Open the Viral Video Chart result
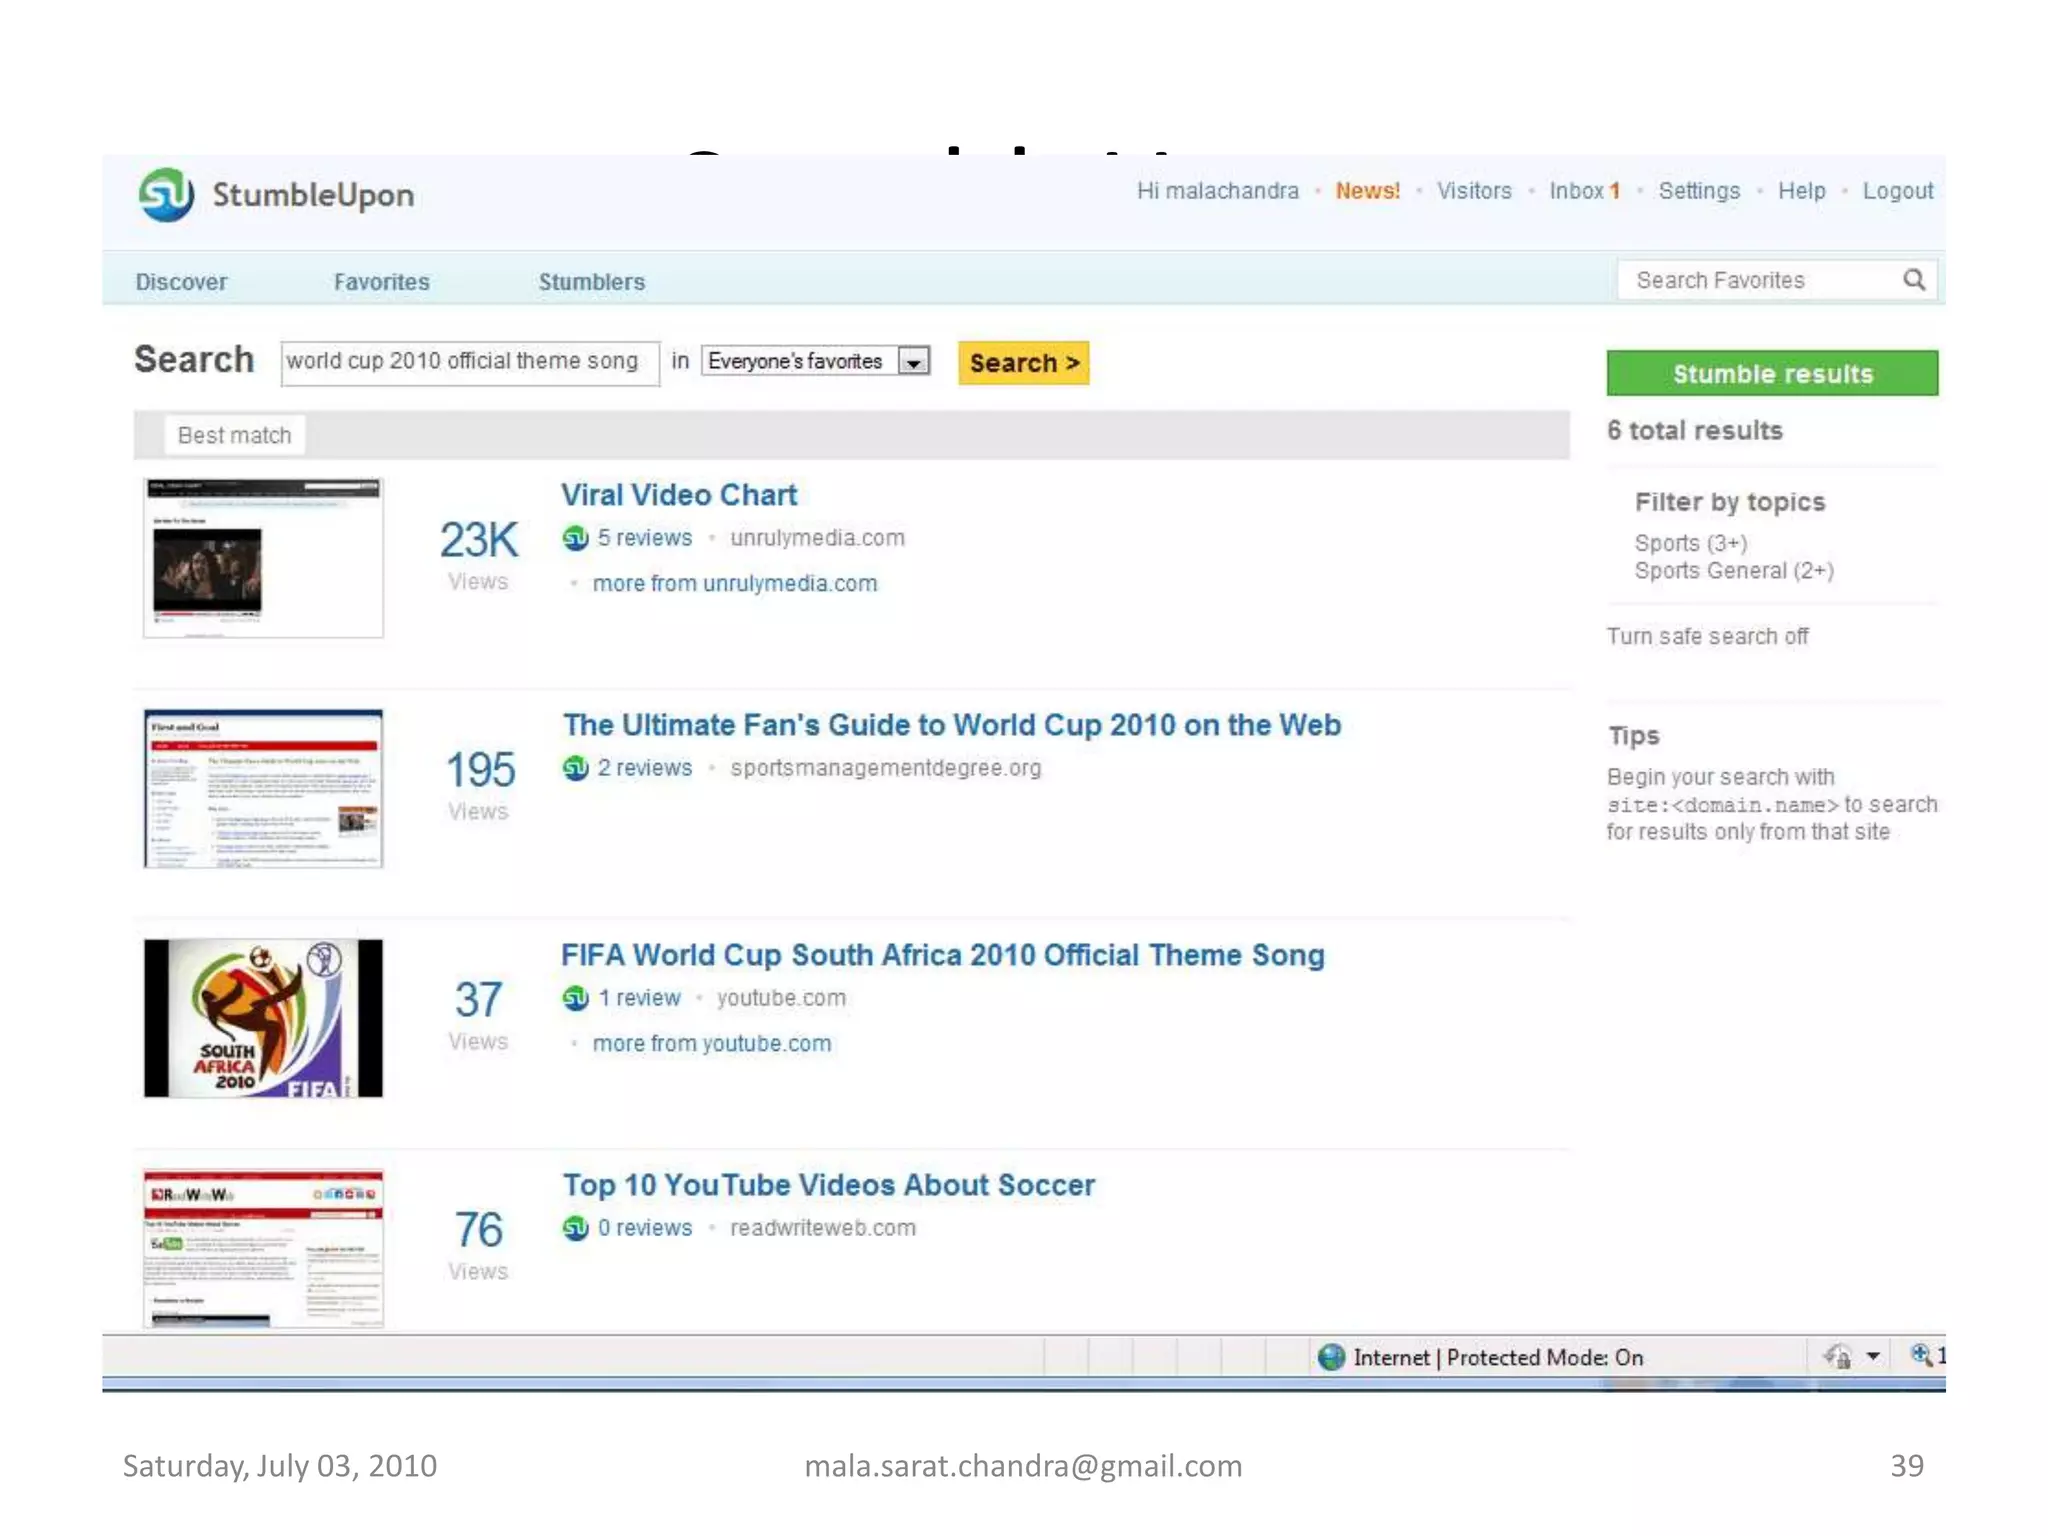The height and width of the screenshot is (1536, 2048). (678, 495)
